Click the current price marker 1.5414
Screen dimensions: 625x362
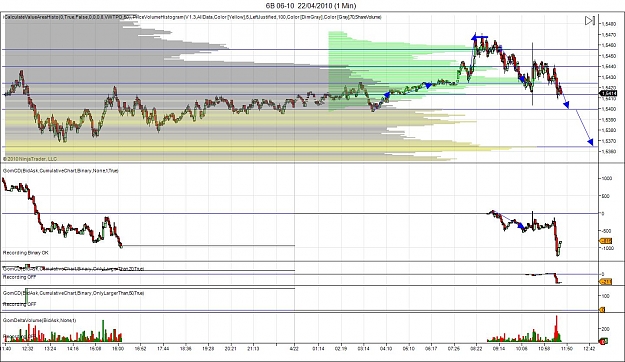pos(609,93)
